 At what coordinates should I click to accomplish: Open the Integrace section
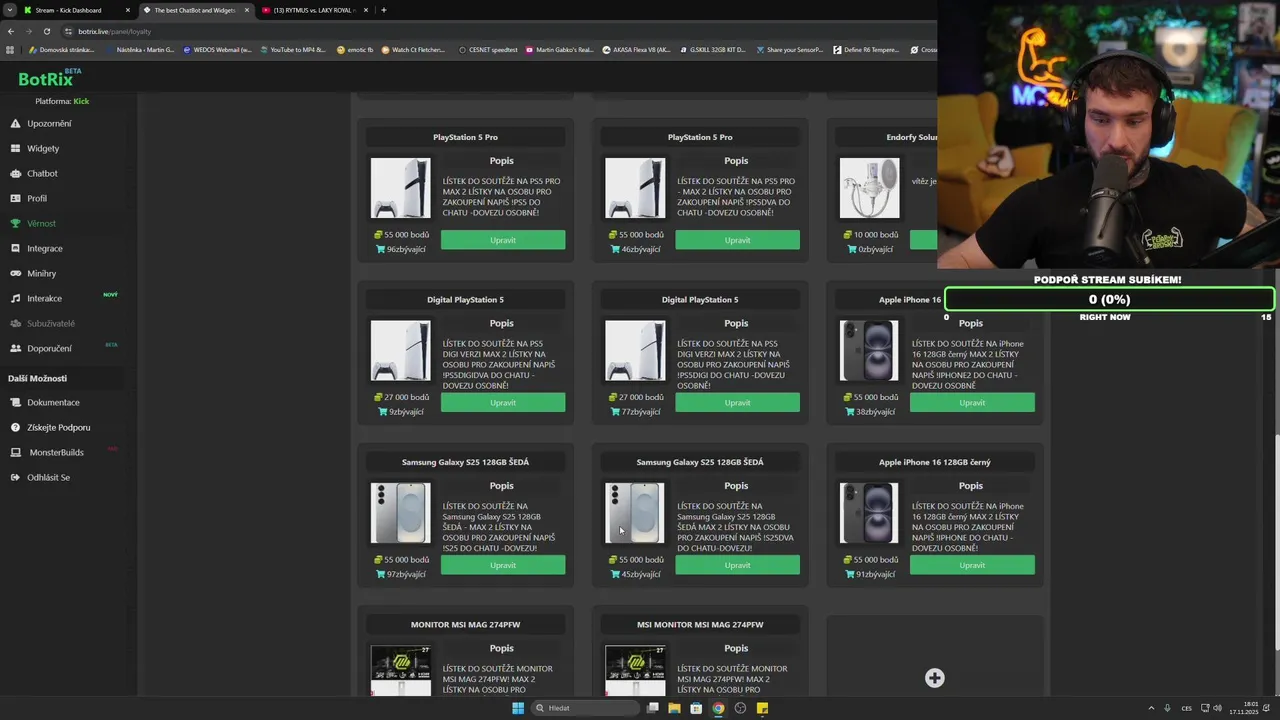tap(44, 248)
